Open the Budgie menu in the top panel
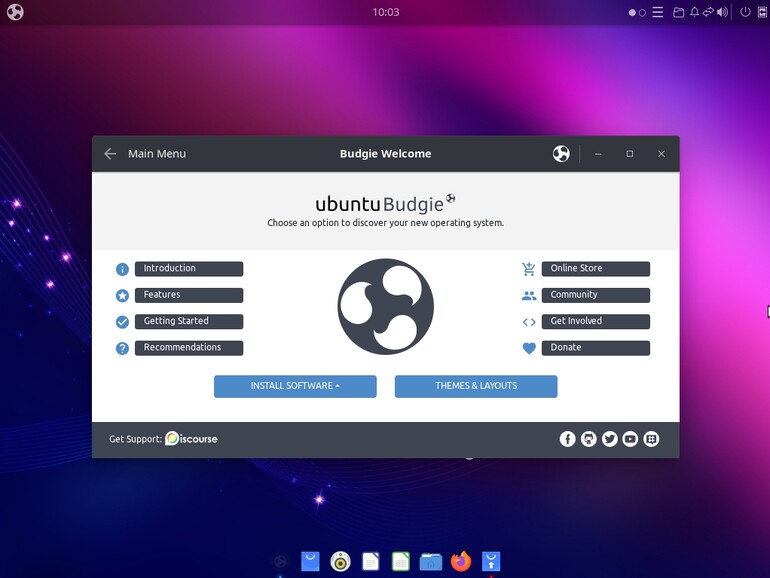Viewport: 770px width, 578px height. 15,12
